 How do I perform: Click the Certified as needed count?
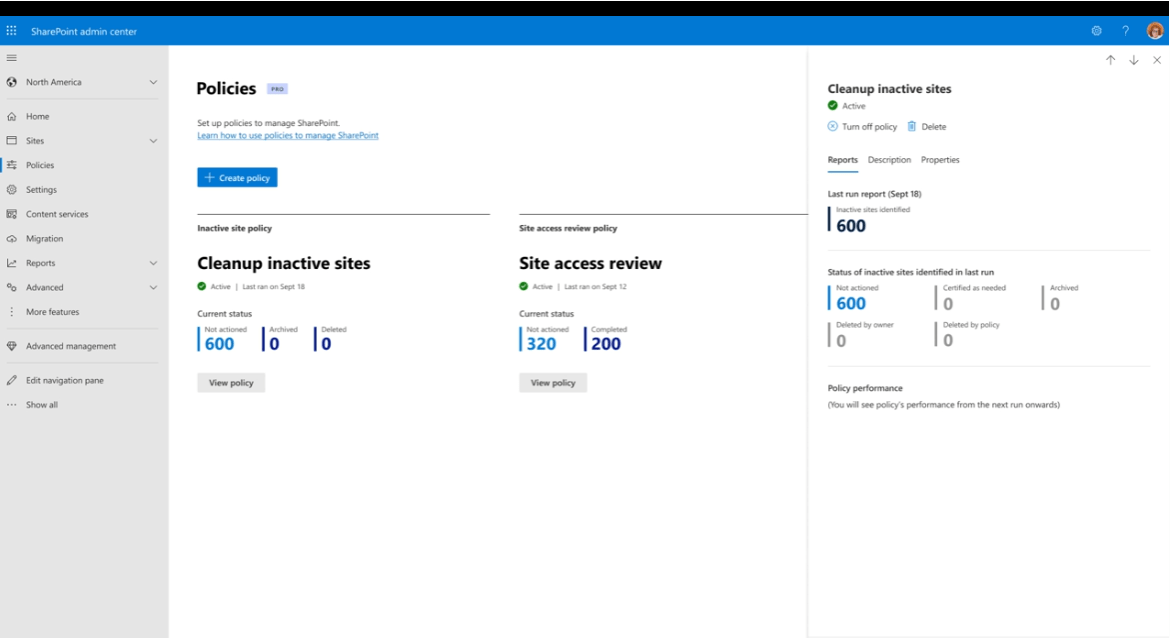(x=948, y=304)
